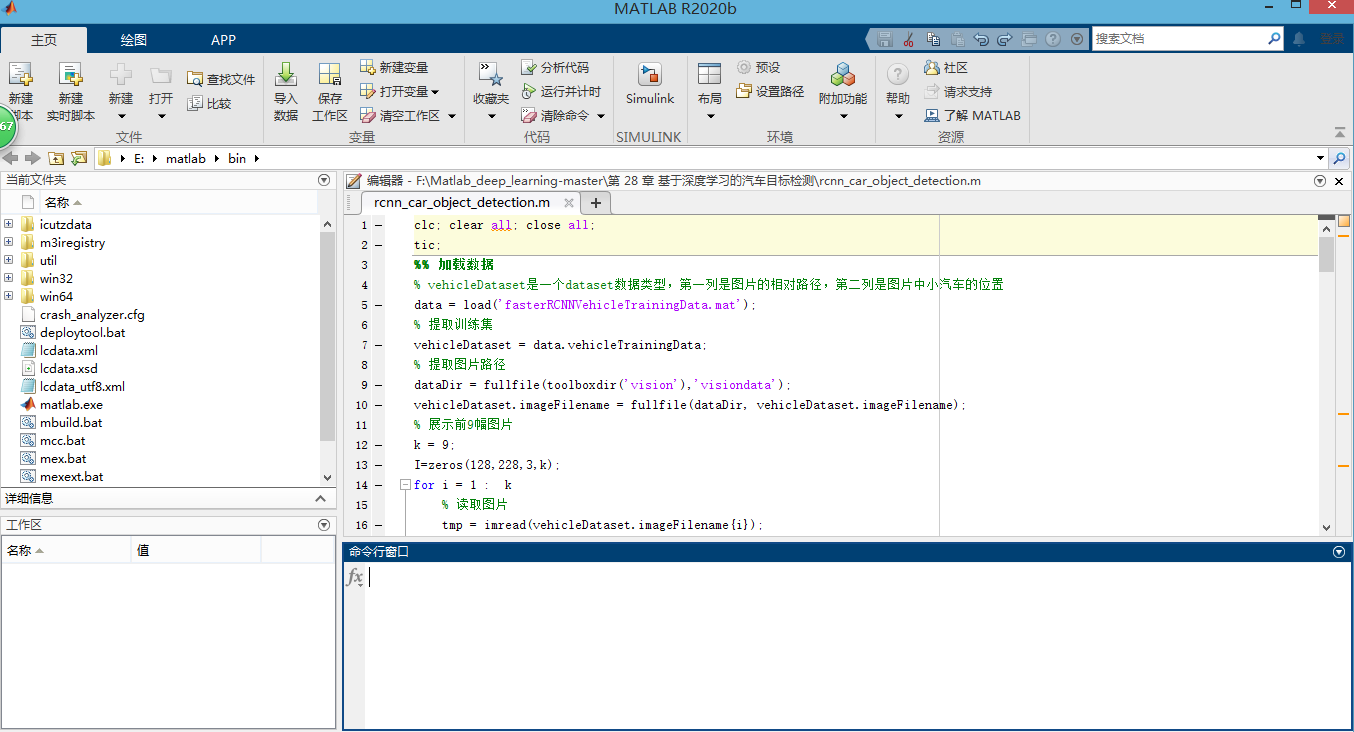Expand the icutzdata folder
The image size is (1354, 732).
[9, 224]
